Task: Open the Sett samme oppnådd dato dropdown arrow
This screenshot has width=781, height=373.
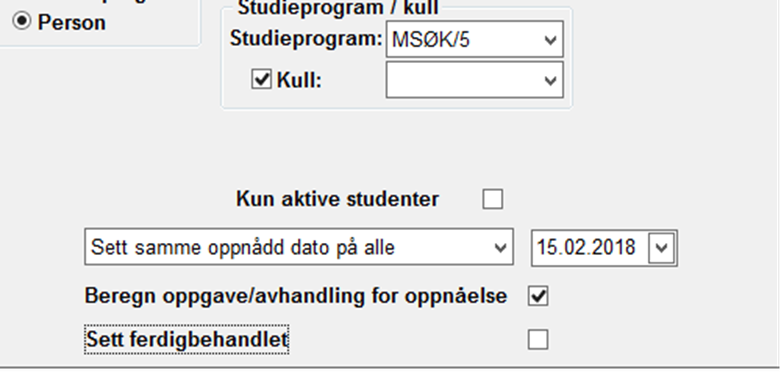Action: tap(501, 247)
